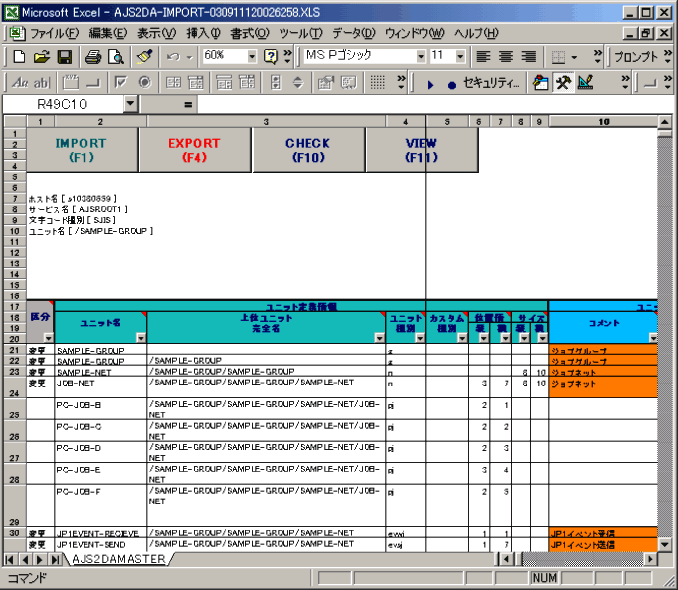Open the 書式(O) menu

[249, 33]
